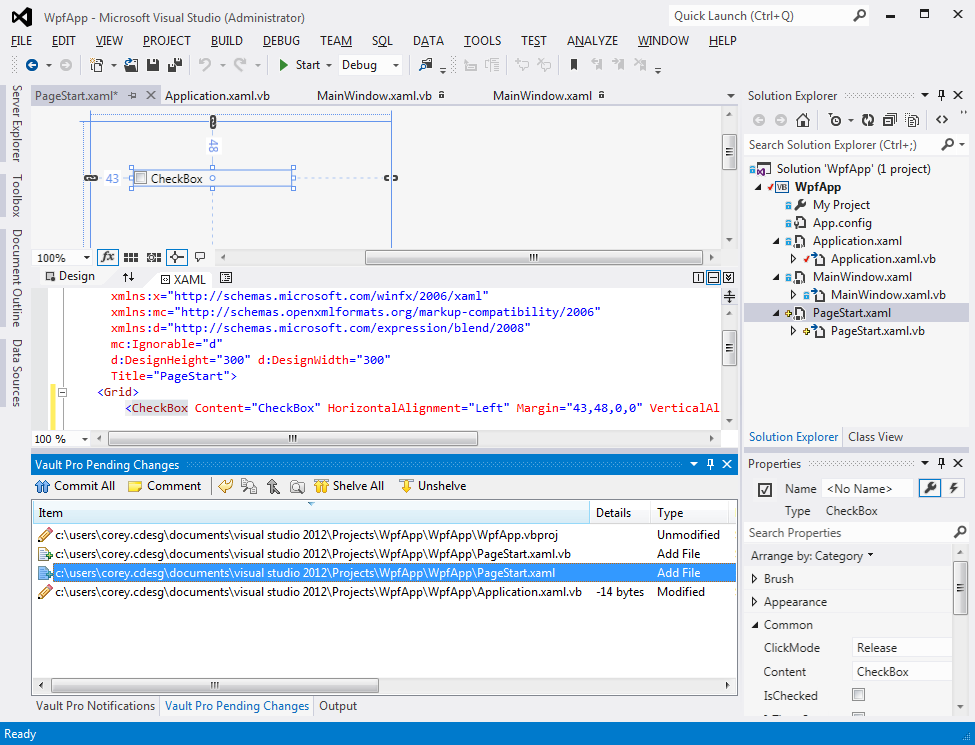The width and height of the screenshot is (975, 745).
Task: Click Collapse All in Solution Explorer toolbar
Action: pos(890,120)
